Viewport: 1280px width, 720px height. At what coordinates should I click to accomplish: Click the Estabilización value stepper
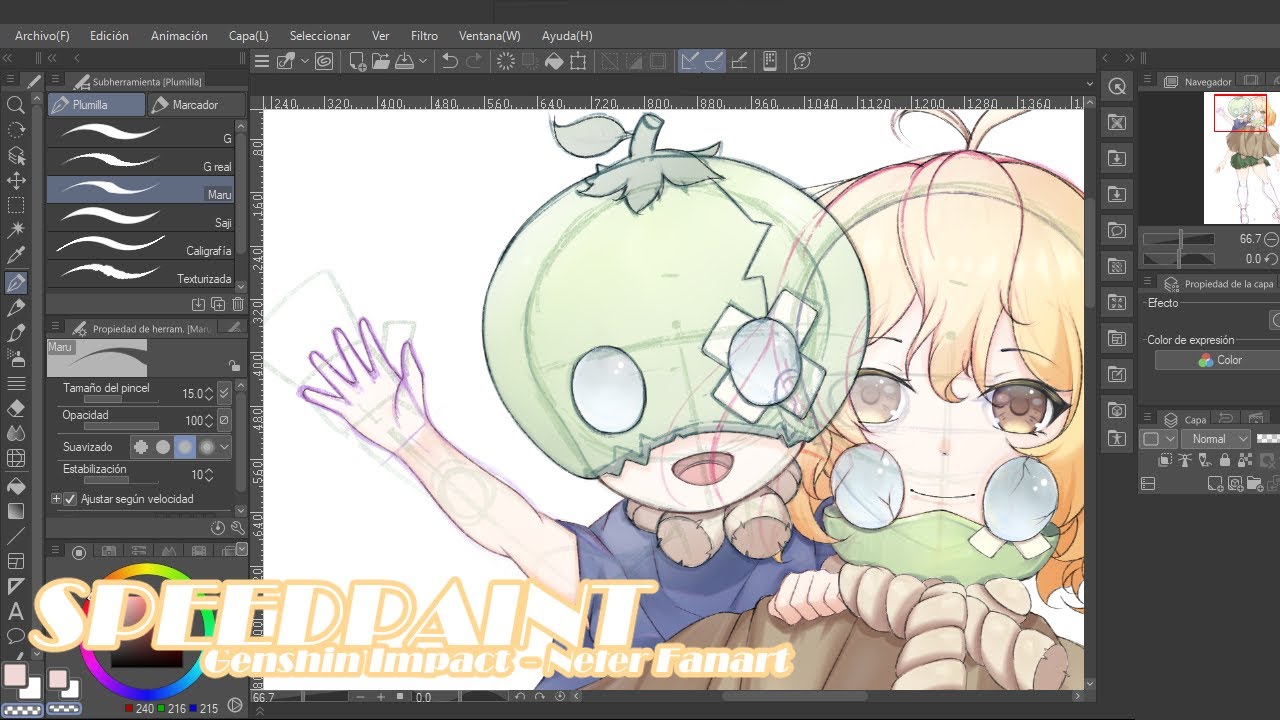[209, 474]
